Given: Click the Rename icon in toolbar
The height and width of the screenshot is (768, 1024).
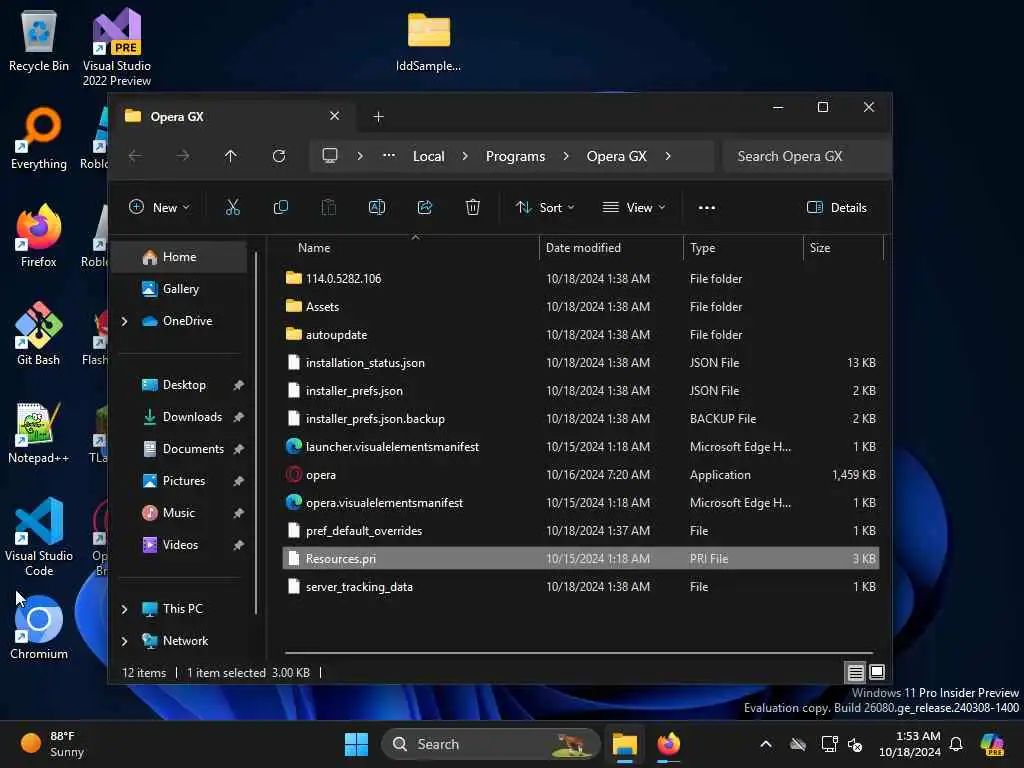Looking at the screenshot, I should pyautogui.click(x=377, y=208).
